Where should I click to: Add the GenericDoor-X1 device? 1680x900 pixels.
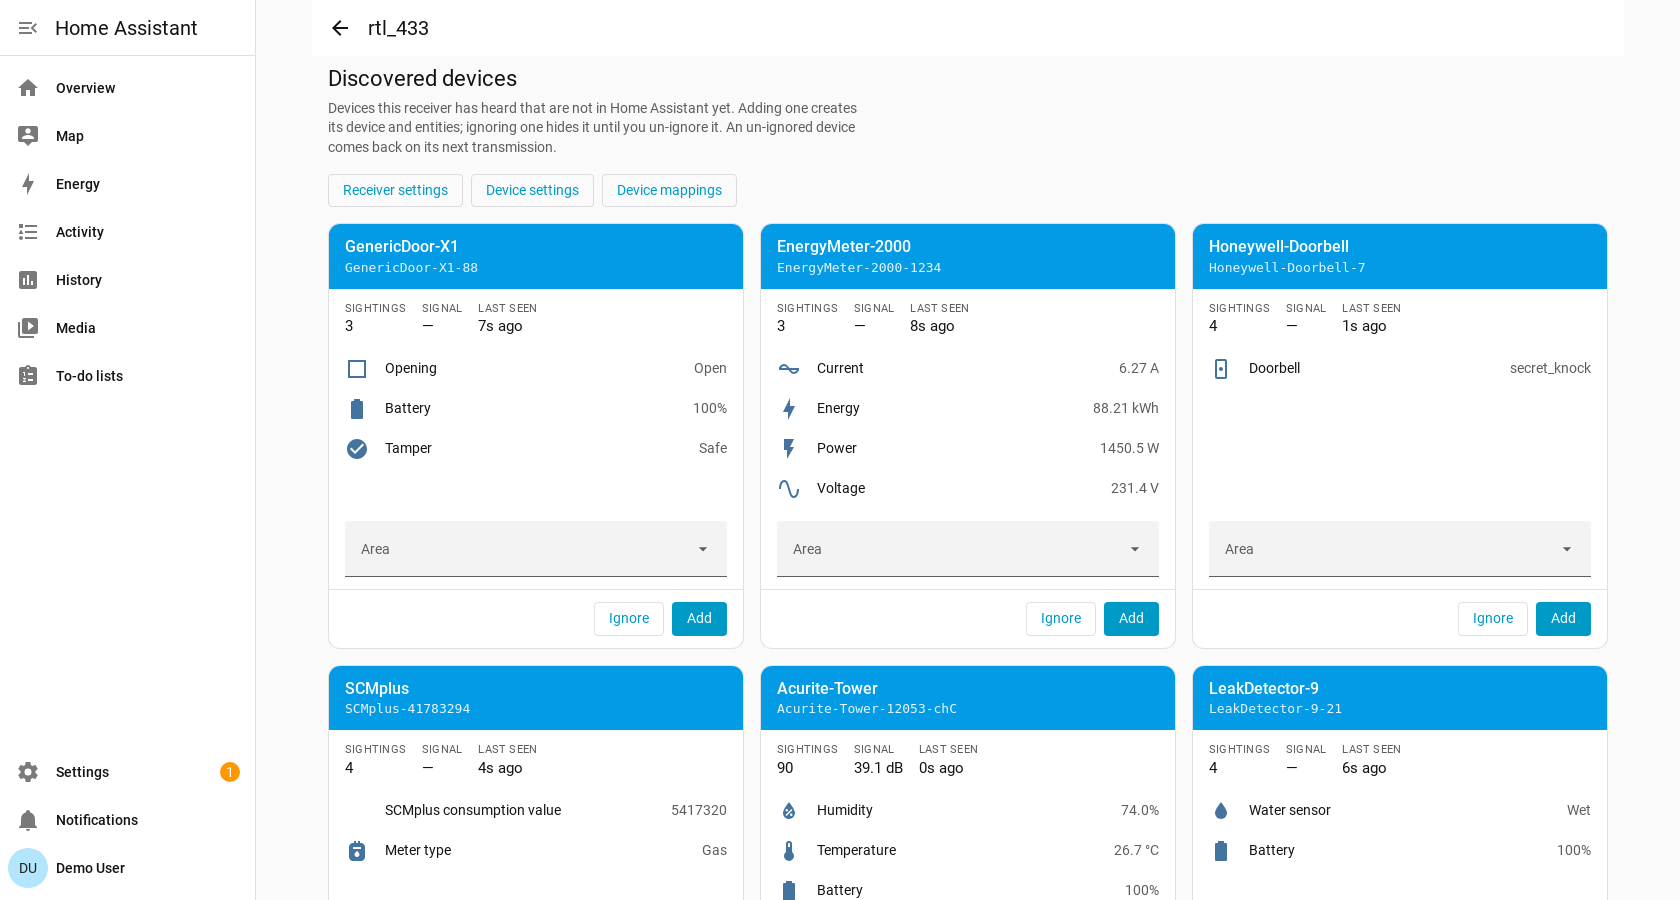[x=699, y=619]
